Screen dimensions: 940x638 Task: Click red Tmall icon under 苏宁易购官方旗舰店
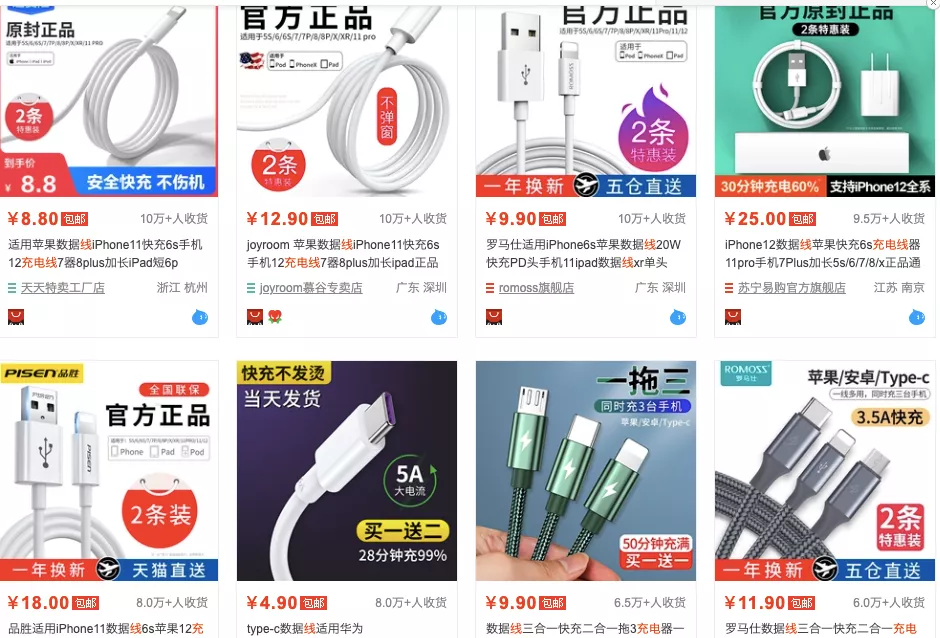[733, 317]
